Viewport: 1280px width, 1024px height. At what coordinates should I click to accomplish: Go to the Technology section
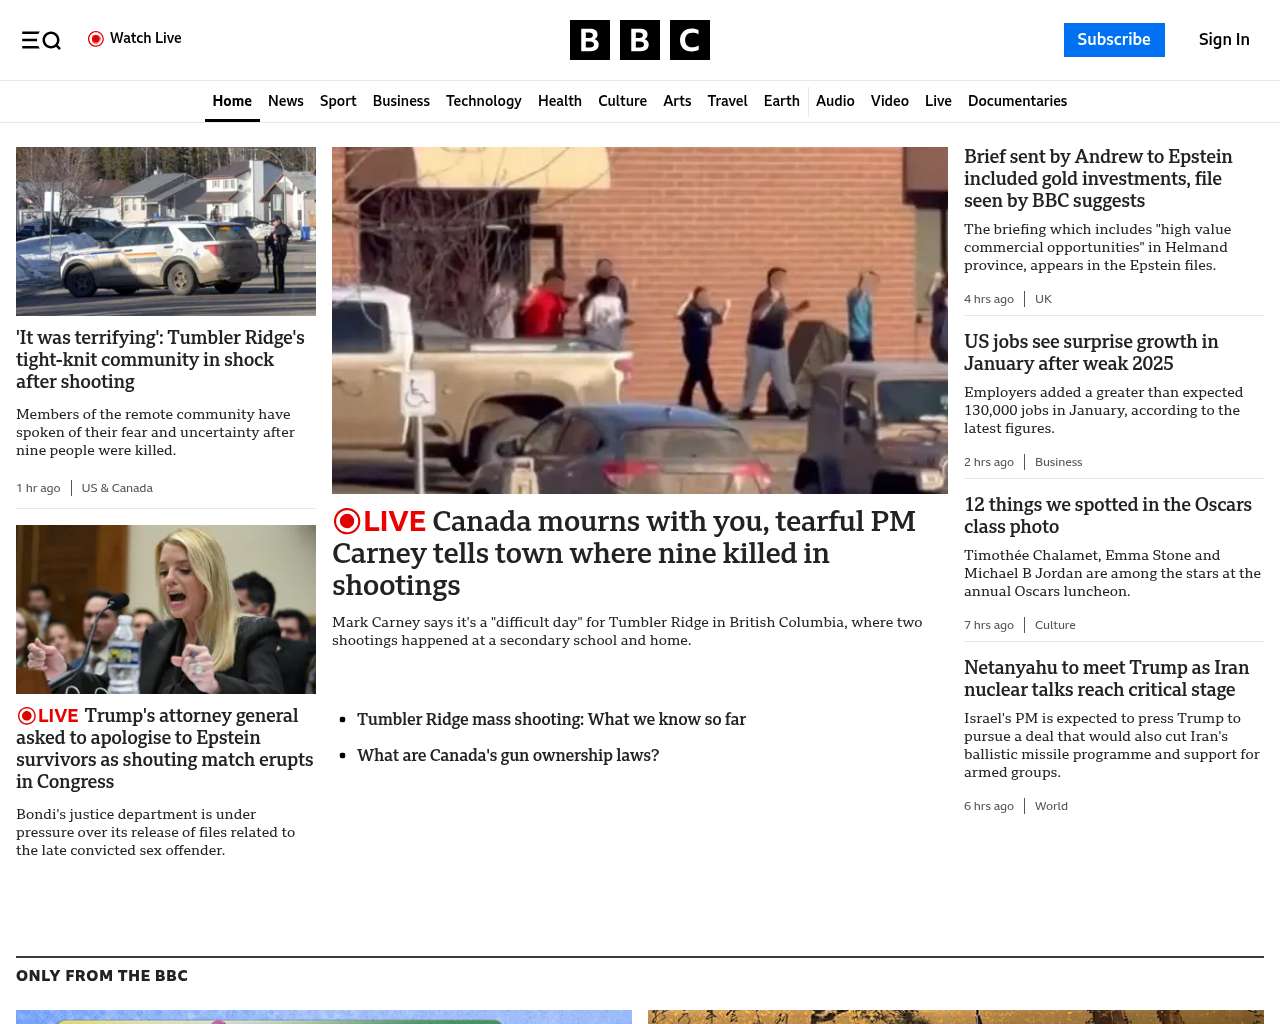(x=483, y=101)
